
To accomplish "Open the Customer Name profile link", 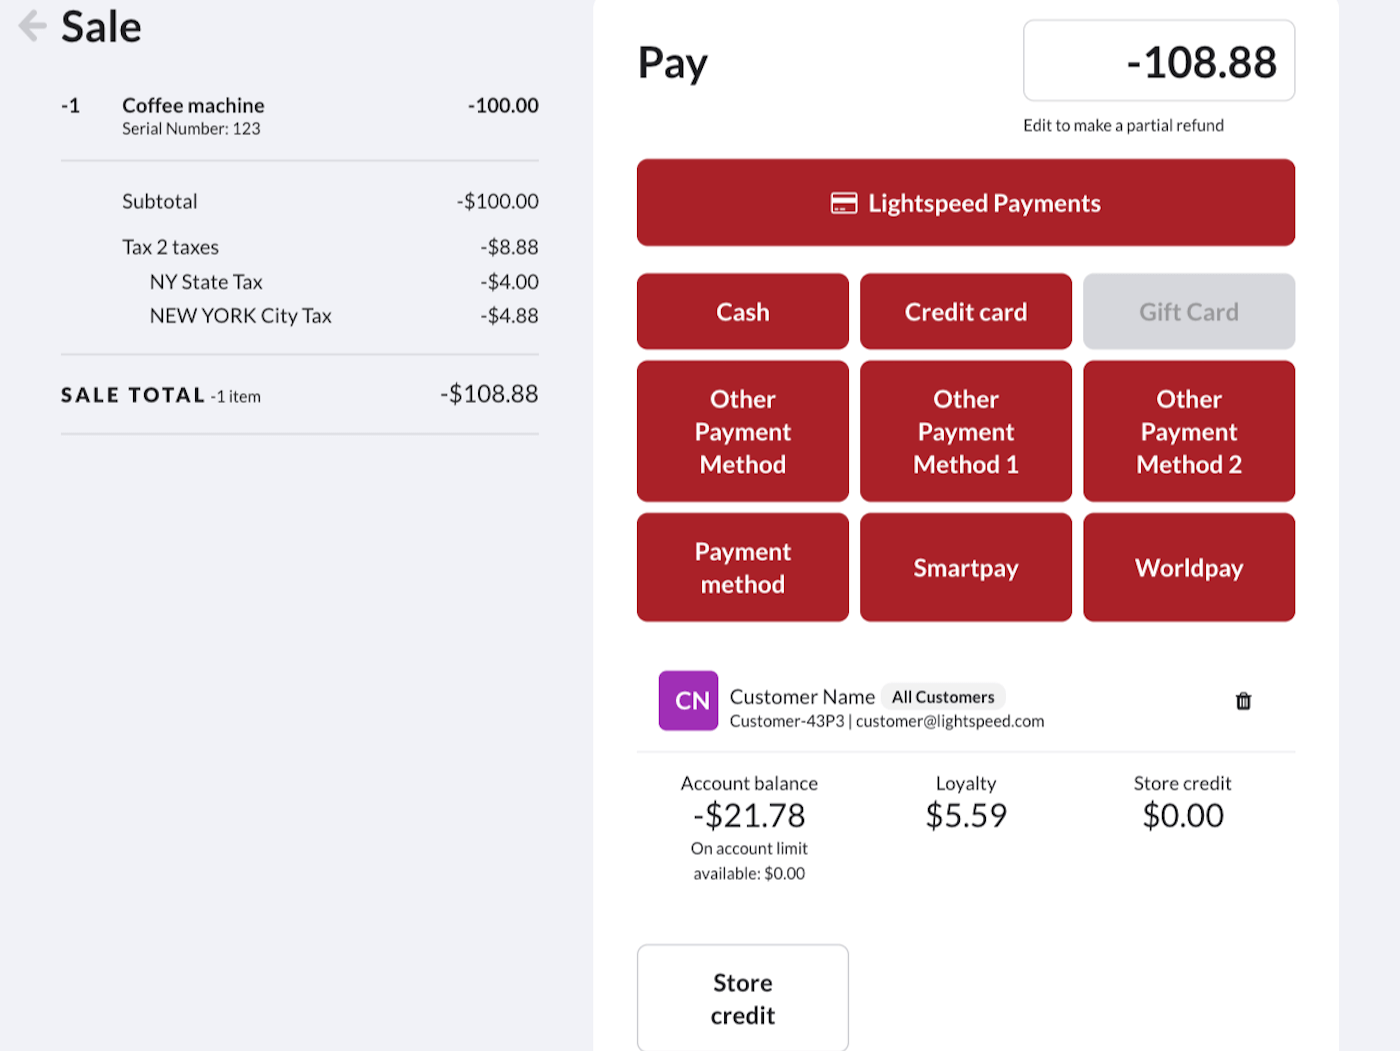I will (802, 697).
